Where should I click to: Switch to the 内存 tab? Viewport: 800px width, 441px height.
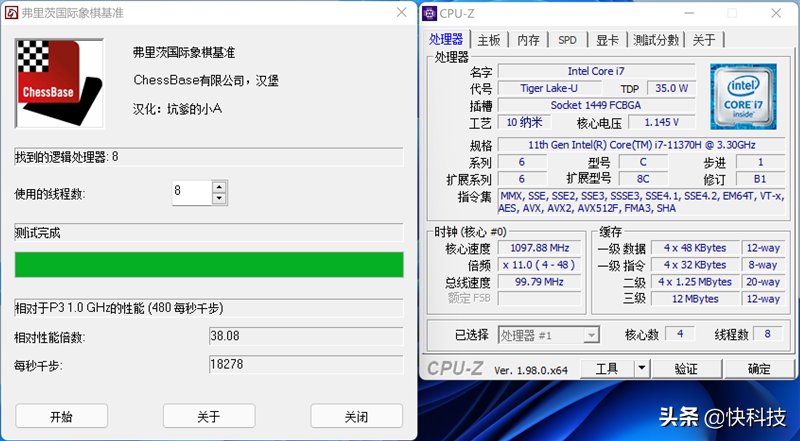pos(528,40)
